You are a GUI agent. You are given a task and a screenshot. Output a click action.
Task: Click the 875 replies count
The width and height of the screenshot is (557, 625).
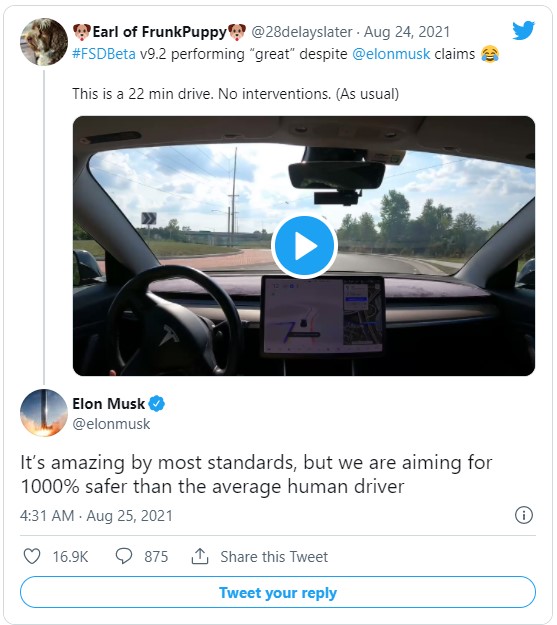pyautogui.click(x=156, y=556)
